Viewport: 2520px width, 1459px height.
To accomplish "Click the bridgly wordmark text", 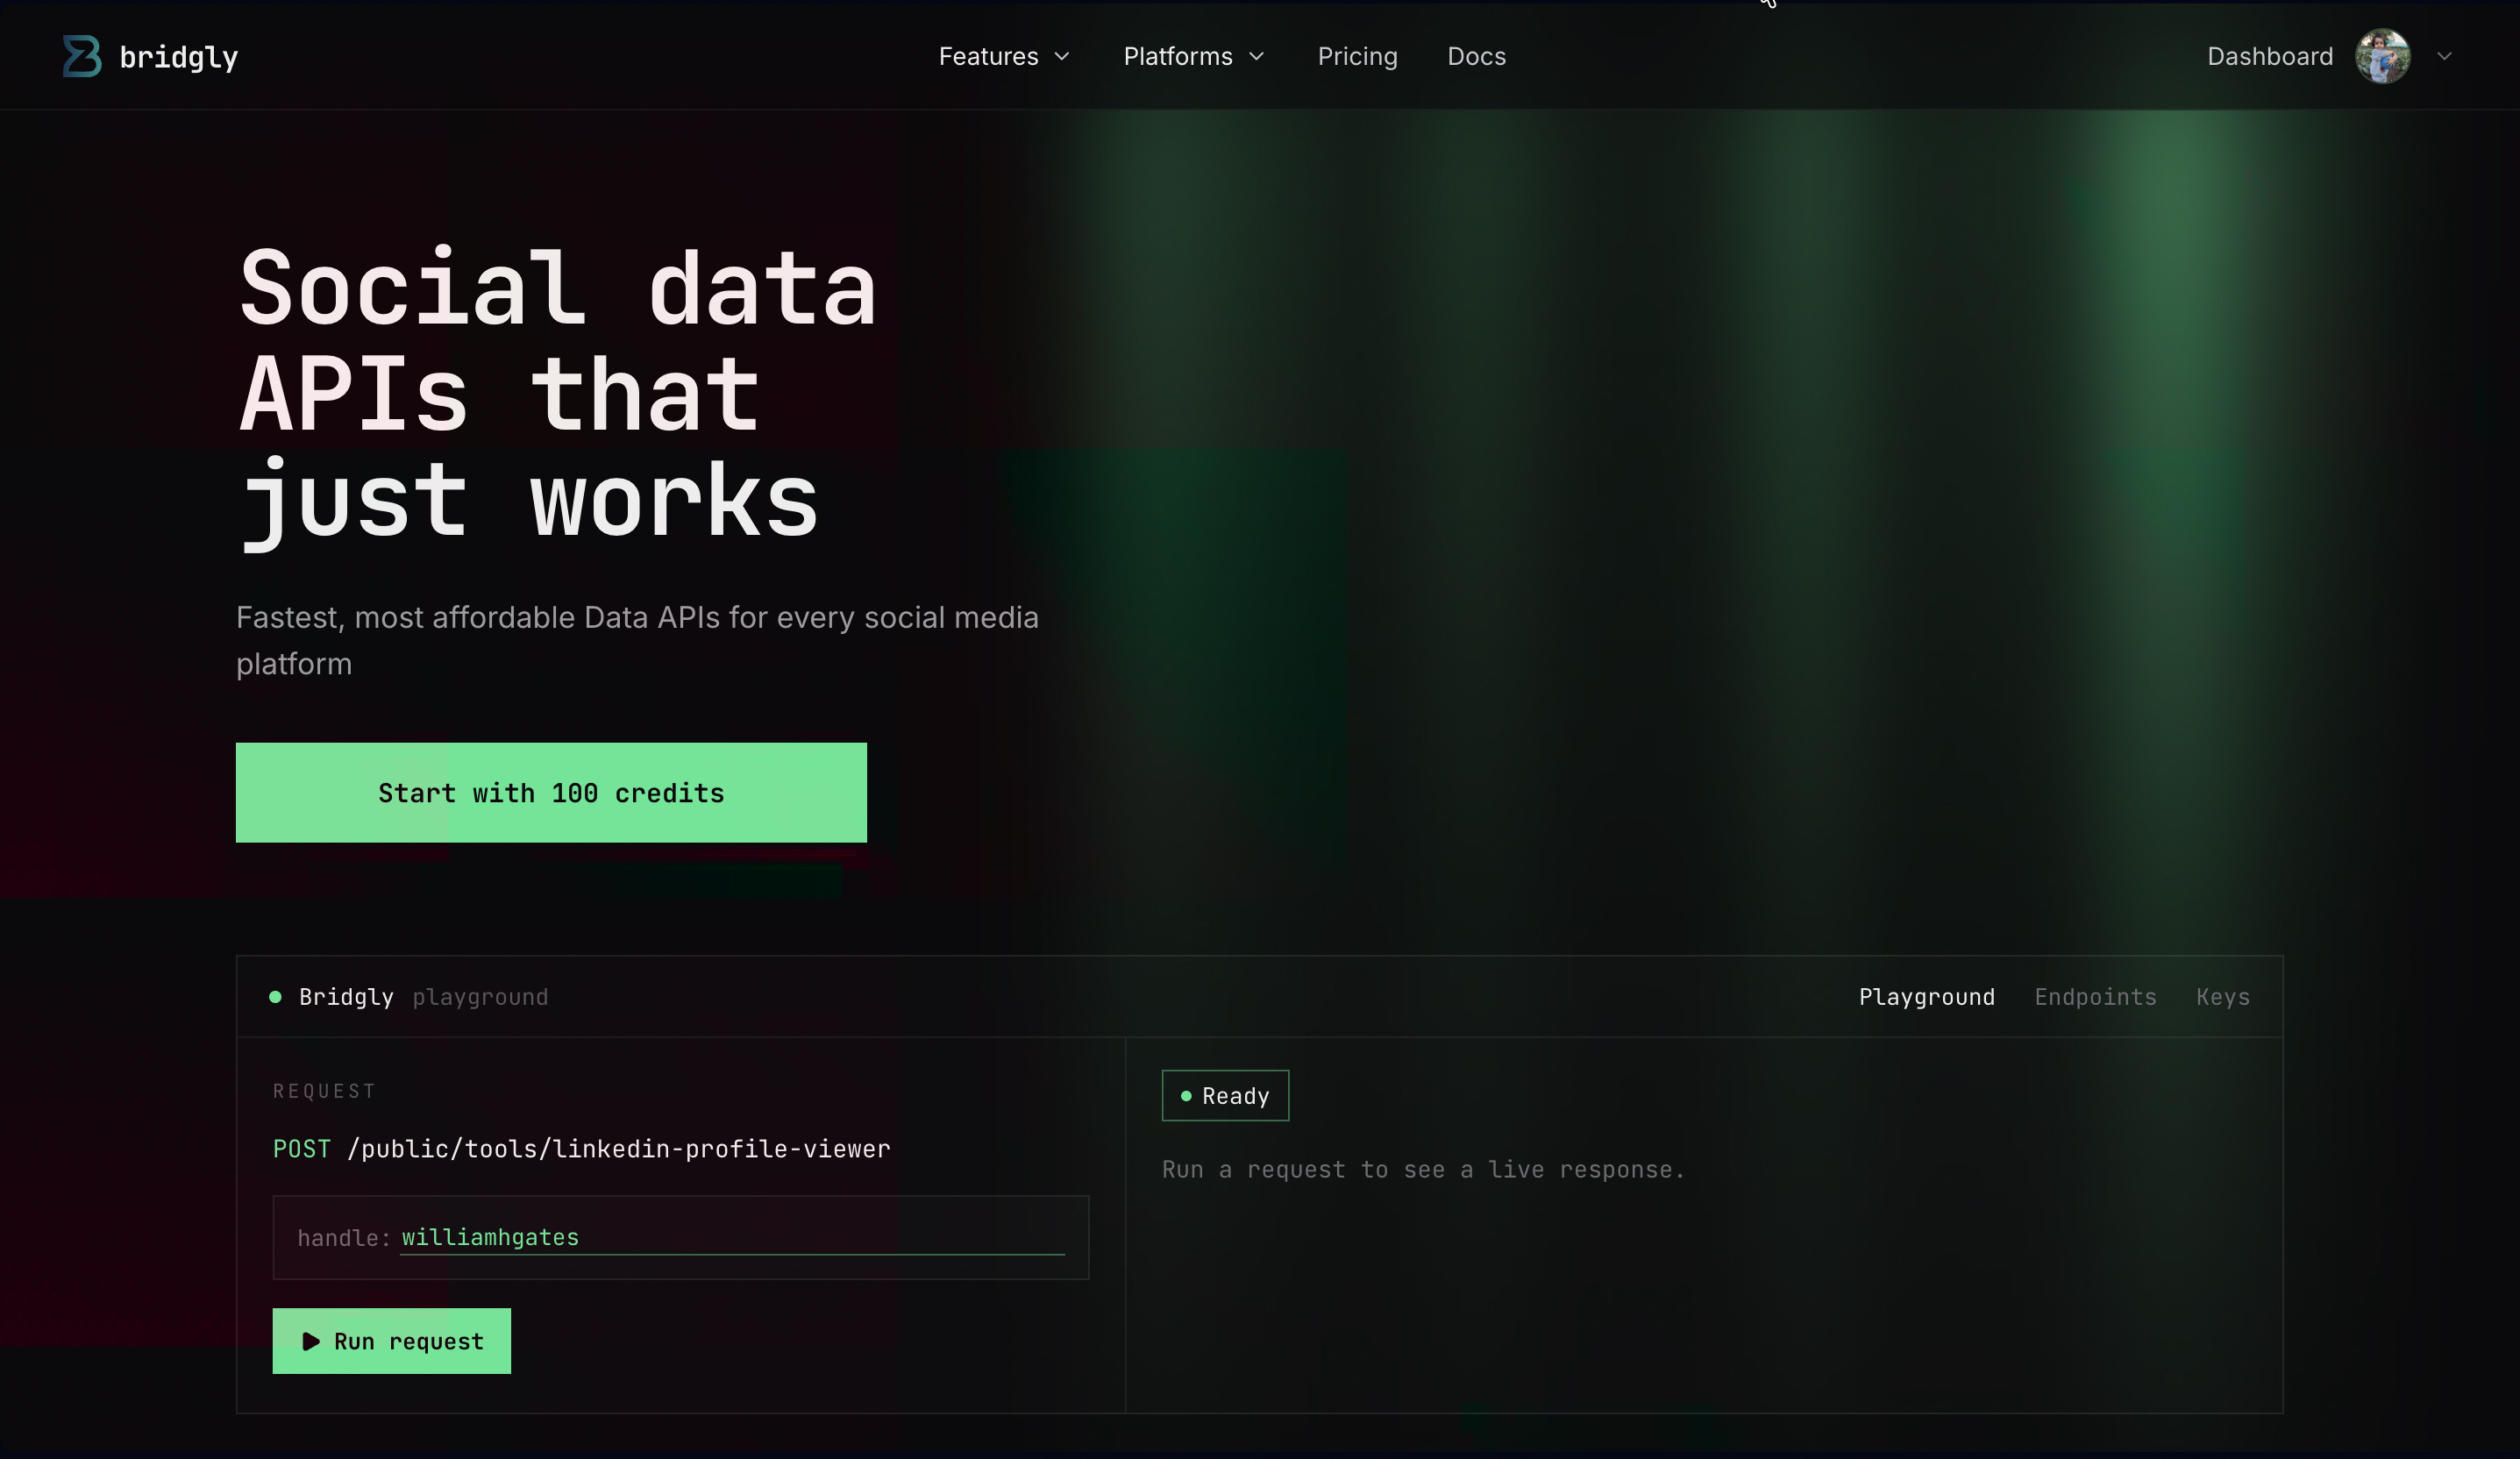I will pyautogui.click(x=178, y=57).
